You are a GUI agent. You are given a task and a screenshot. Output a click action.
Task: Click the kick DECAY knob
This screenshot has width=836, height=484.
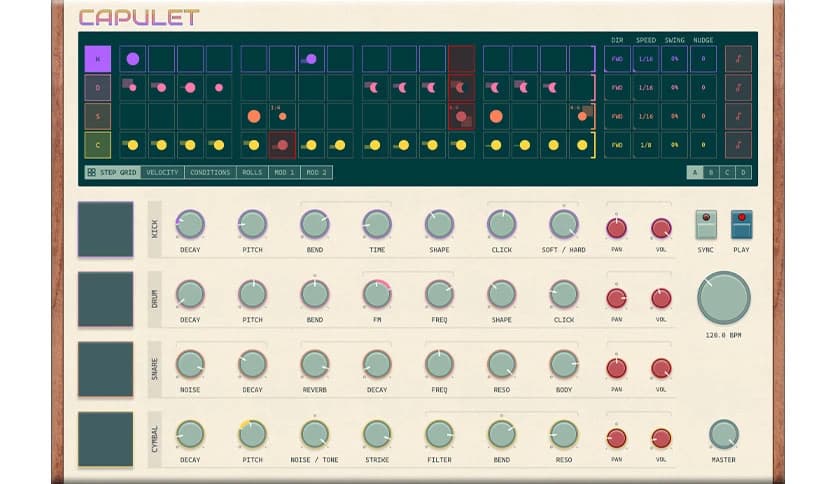tap(190, 224)
